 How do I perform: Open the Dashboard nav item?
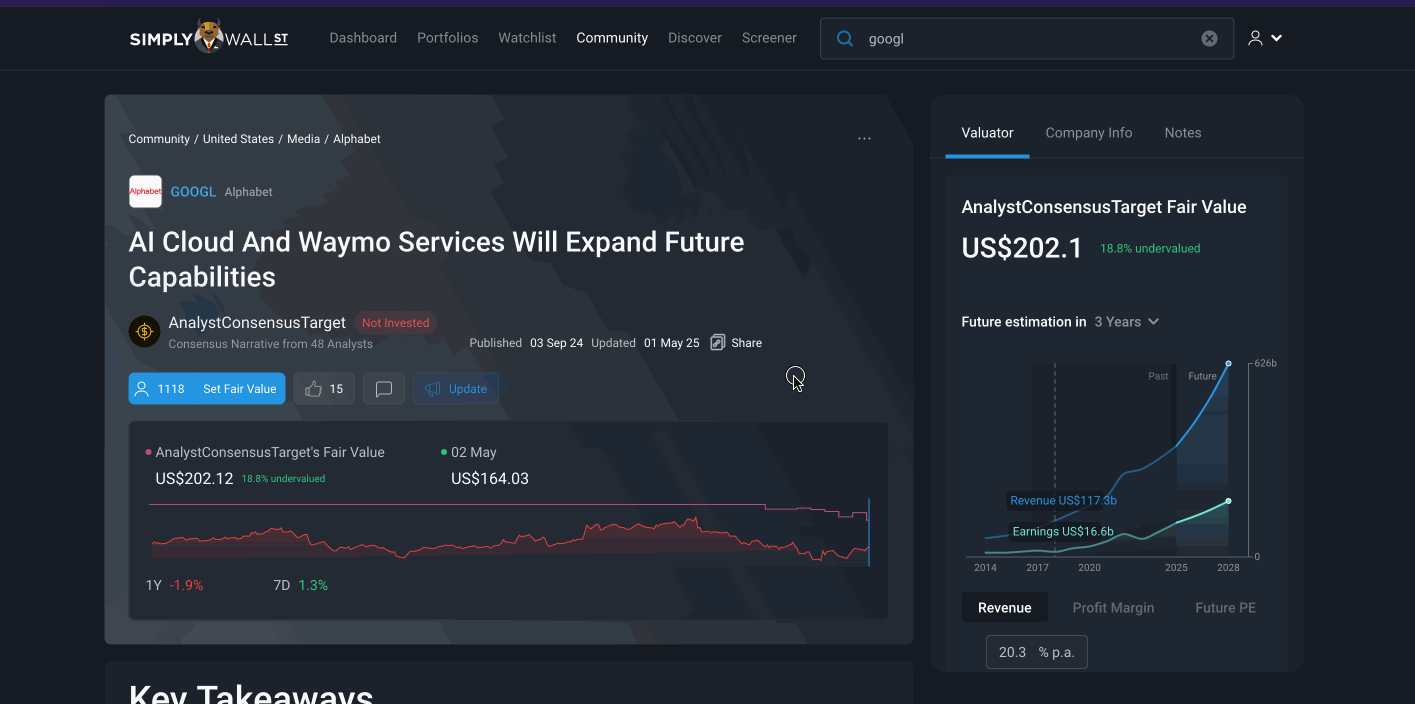tap(363, 38)
